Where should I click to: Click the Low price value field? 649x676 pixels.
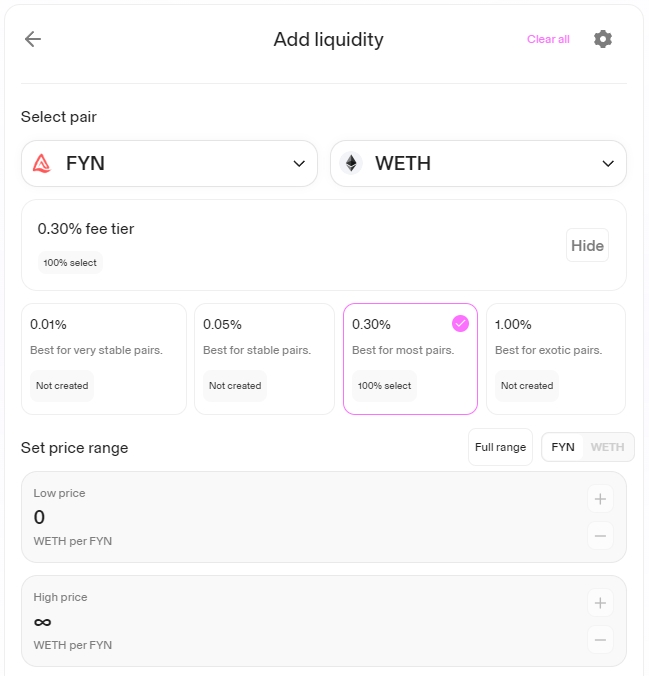pyautogui.click(x=200, y=517)
